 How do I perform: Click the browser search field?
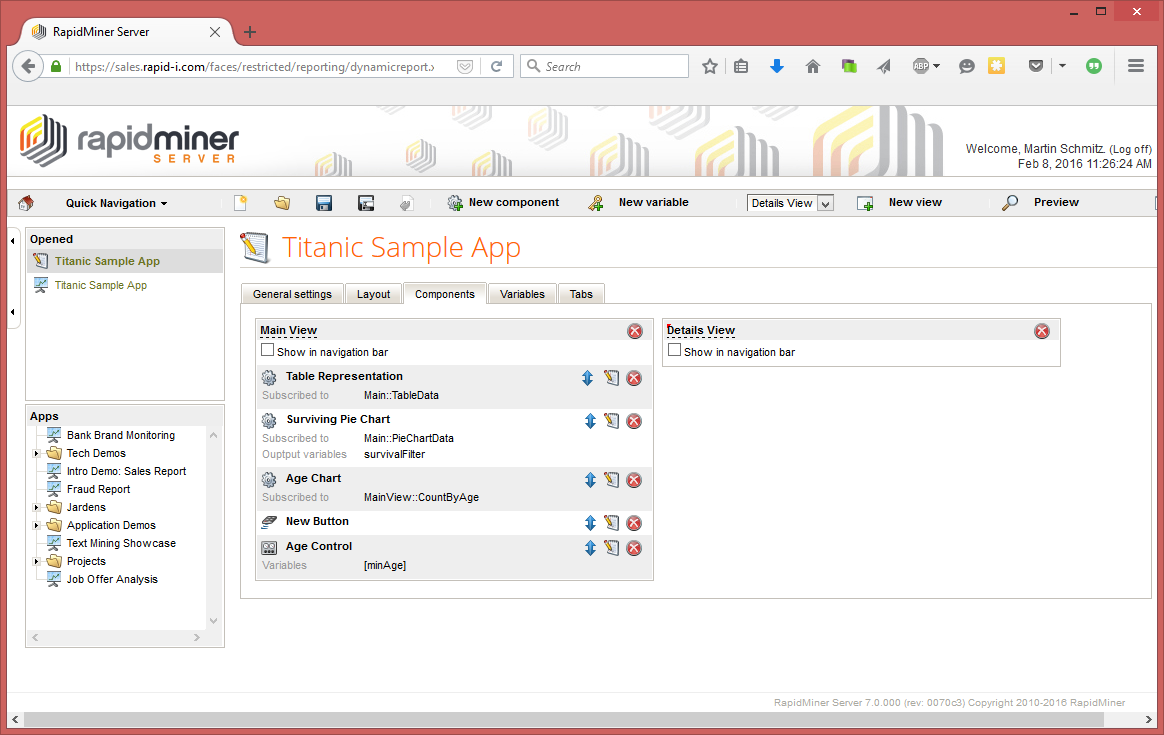[612, 67]
